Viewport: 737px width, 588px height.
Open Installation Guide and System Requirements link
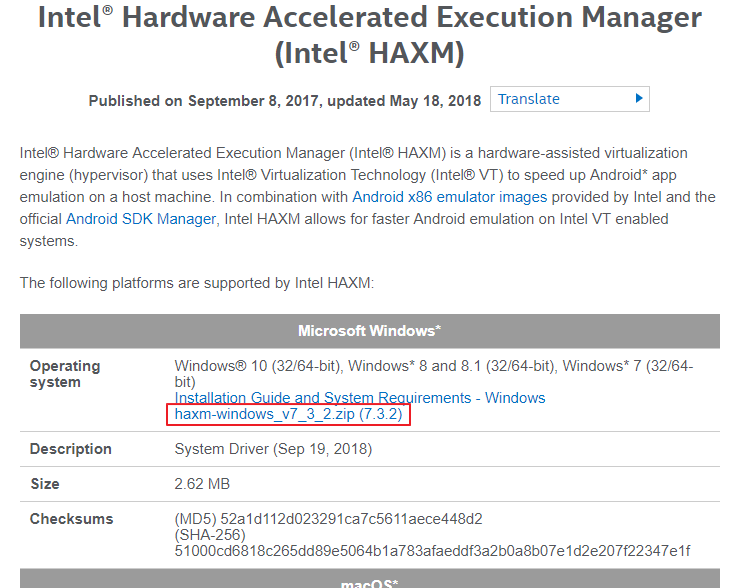click(360, 398)
